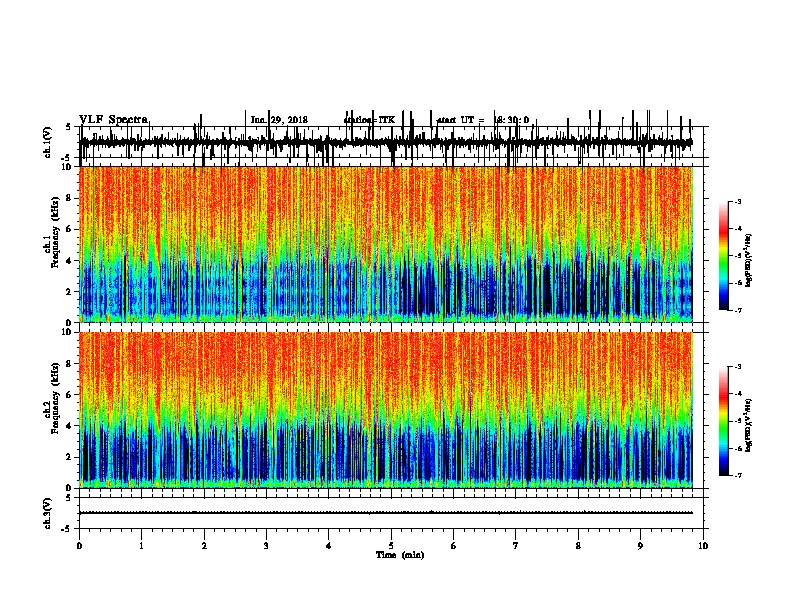Click the "-3" top value of ch.1 color bar
The image size is (792, 612).
click(738, 201)
